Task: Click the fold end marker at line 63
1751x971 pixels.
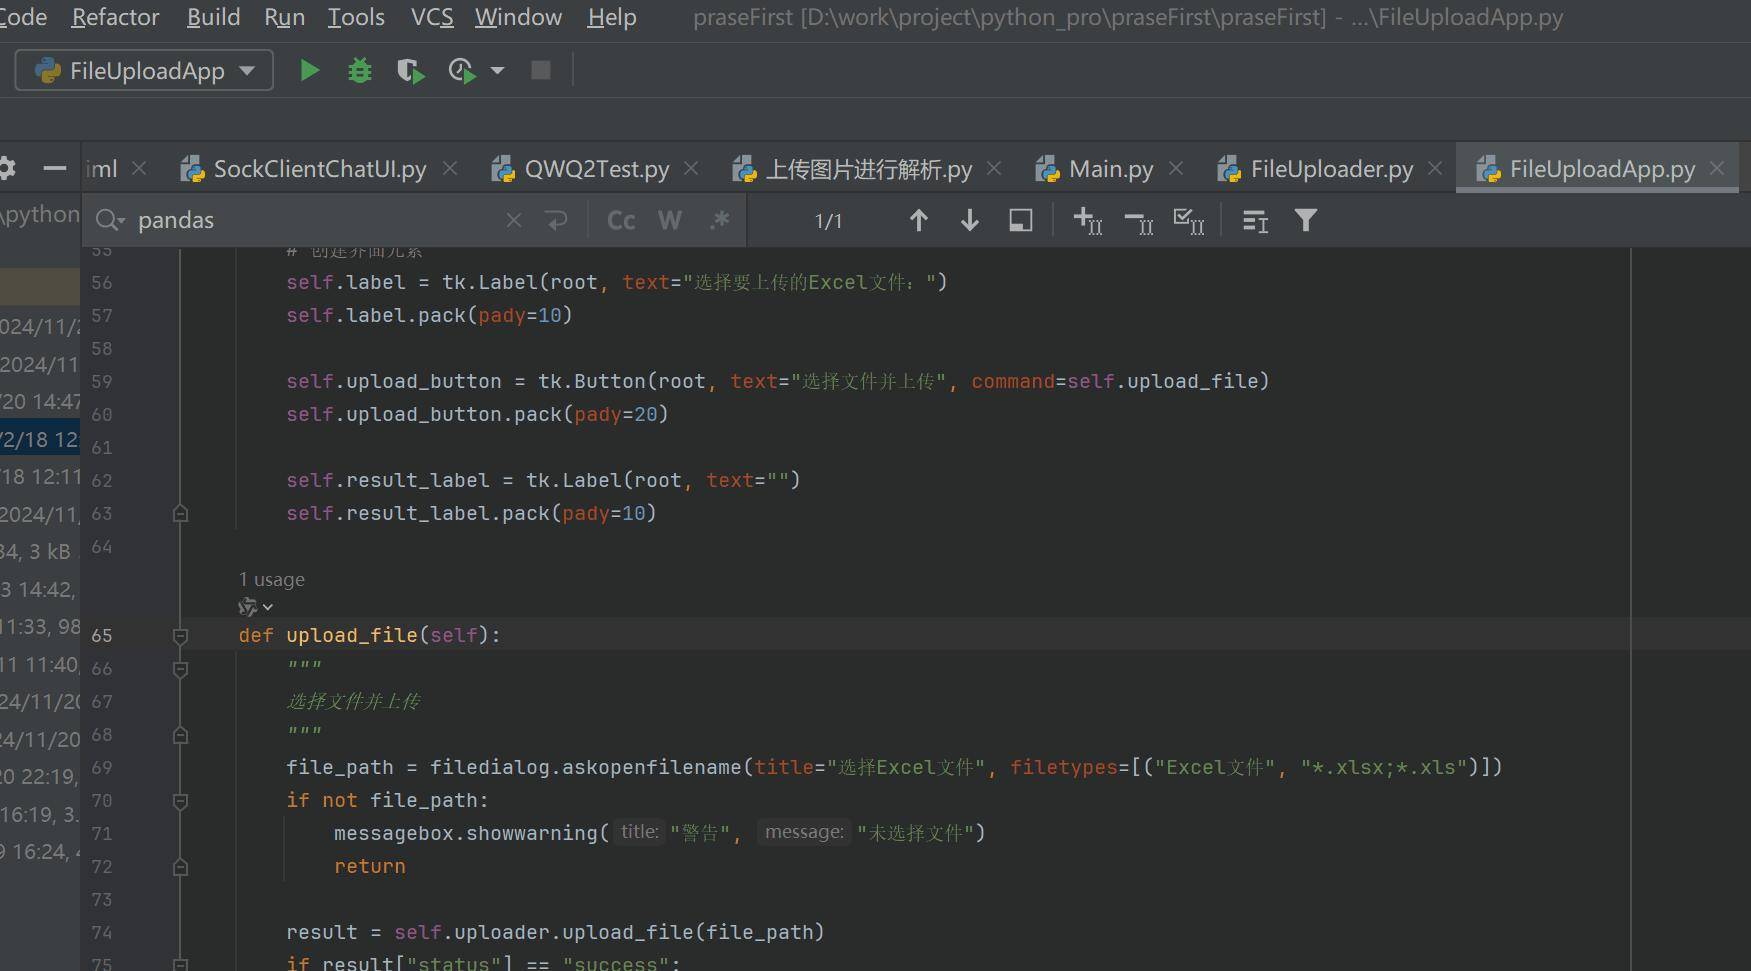Action: pos(181,513)
